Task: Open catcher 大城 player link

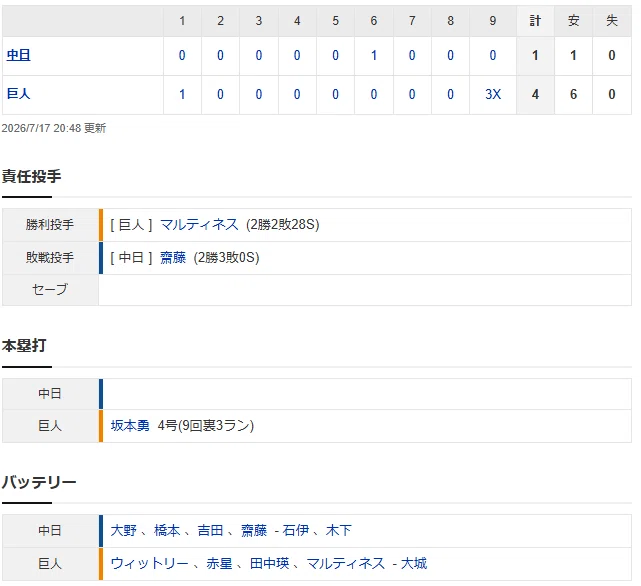Action: click(x=414, y=564)
